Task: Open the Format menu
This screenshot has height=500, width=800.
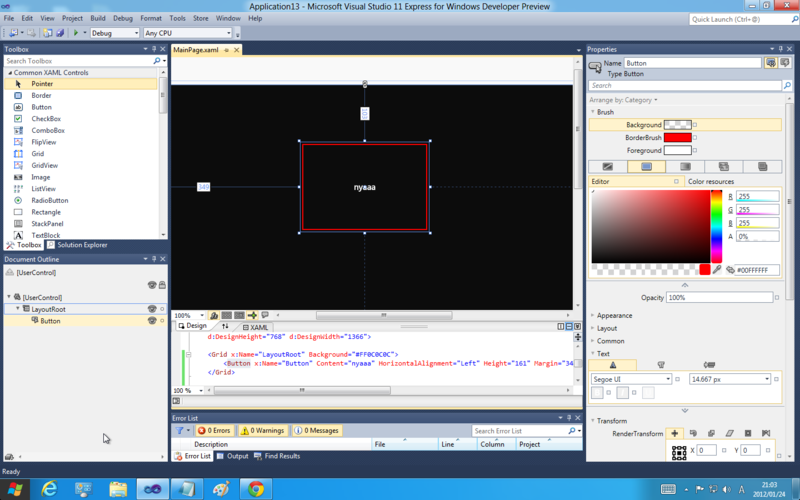Action: point(151,18)
